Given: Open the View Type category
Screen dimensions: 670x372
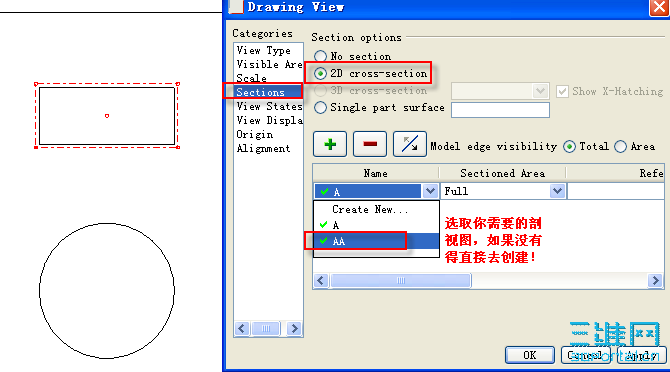Looking at the screenshot, I should coord(263,50).
